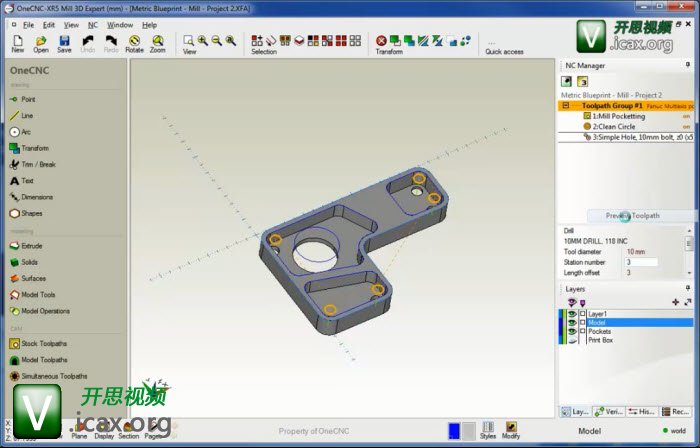
Task: Click the New file icon
Action: (17, 44)
